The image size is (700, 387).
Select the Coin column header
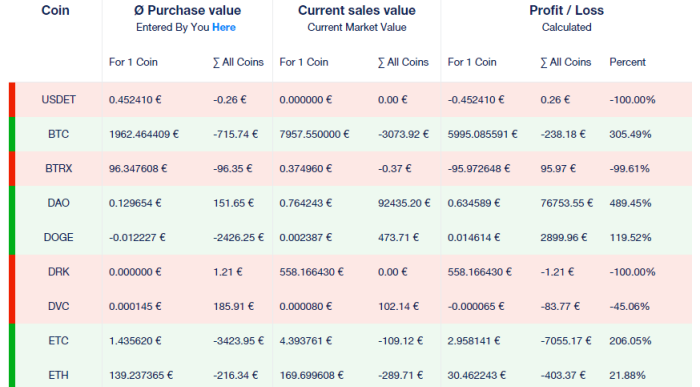coord(55,10)
